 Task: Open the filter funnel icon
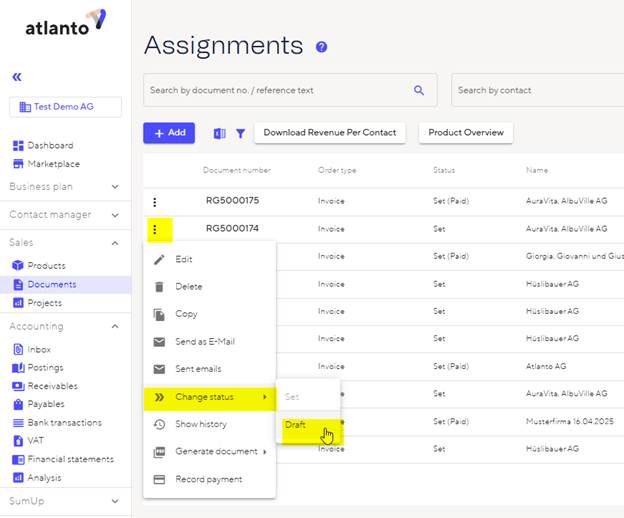240,133
